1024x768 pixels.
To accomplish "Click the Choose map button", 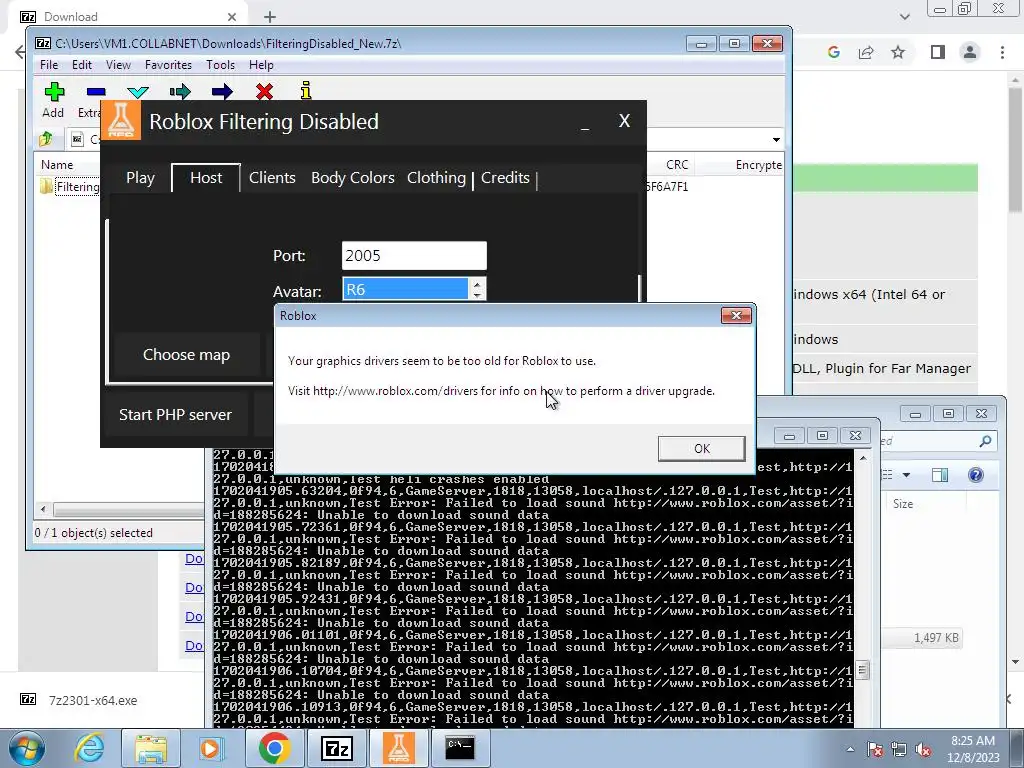I will 187,355.
